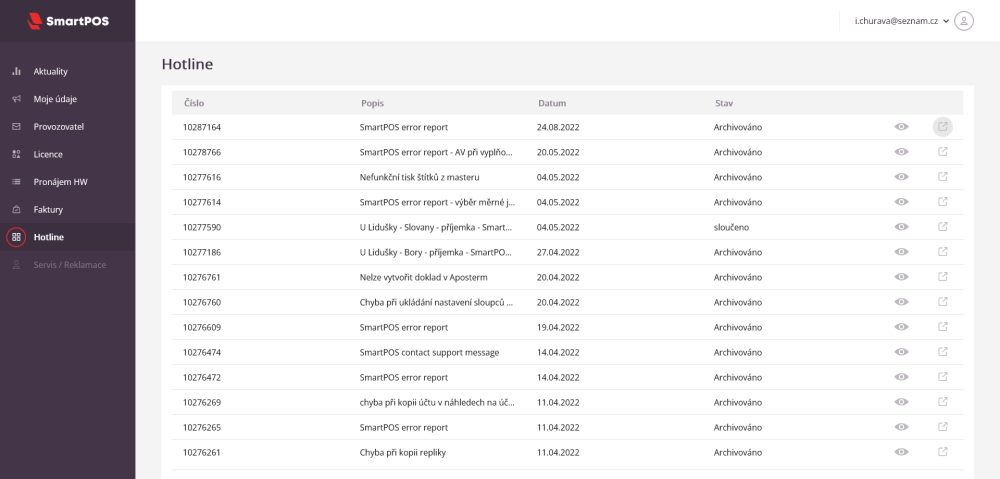Click the Faktury sidebar icon
Viewport: 1000px width, 479px height.
pyautogui.click(x=16, y=210)
